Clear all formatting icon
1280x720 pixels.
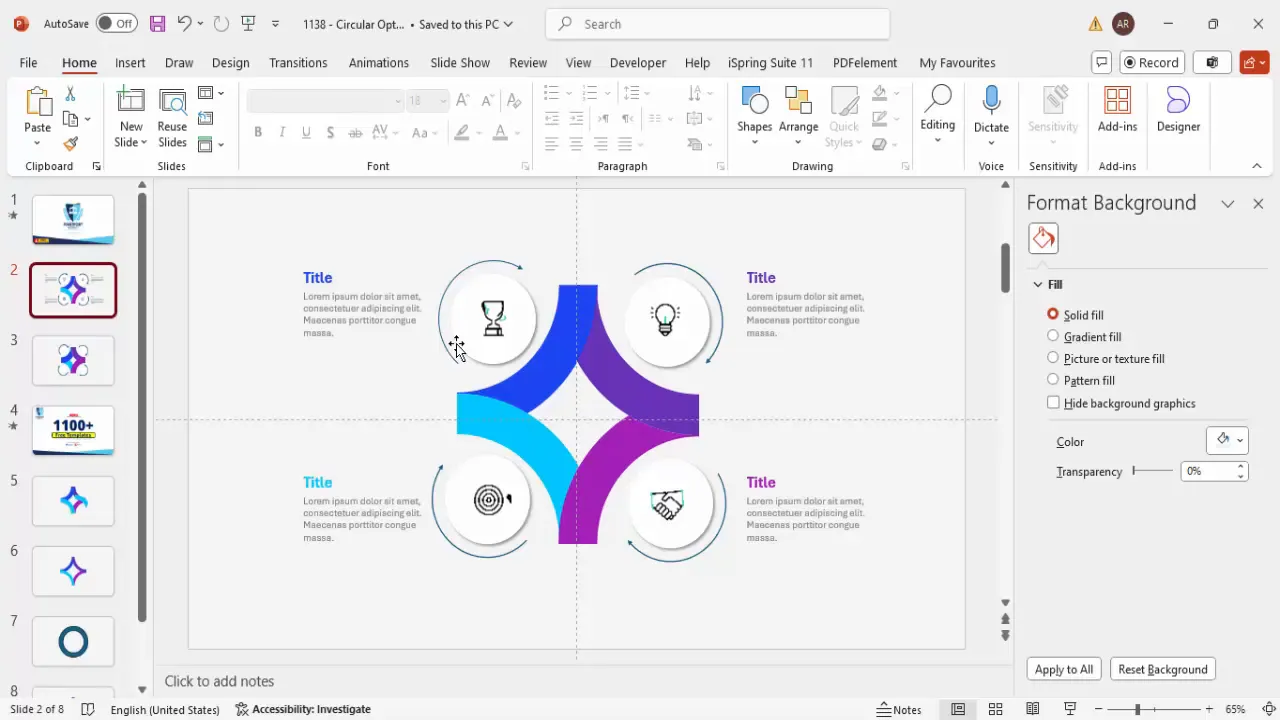[514, 100]
